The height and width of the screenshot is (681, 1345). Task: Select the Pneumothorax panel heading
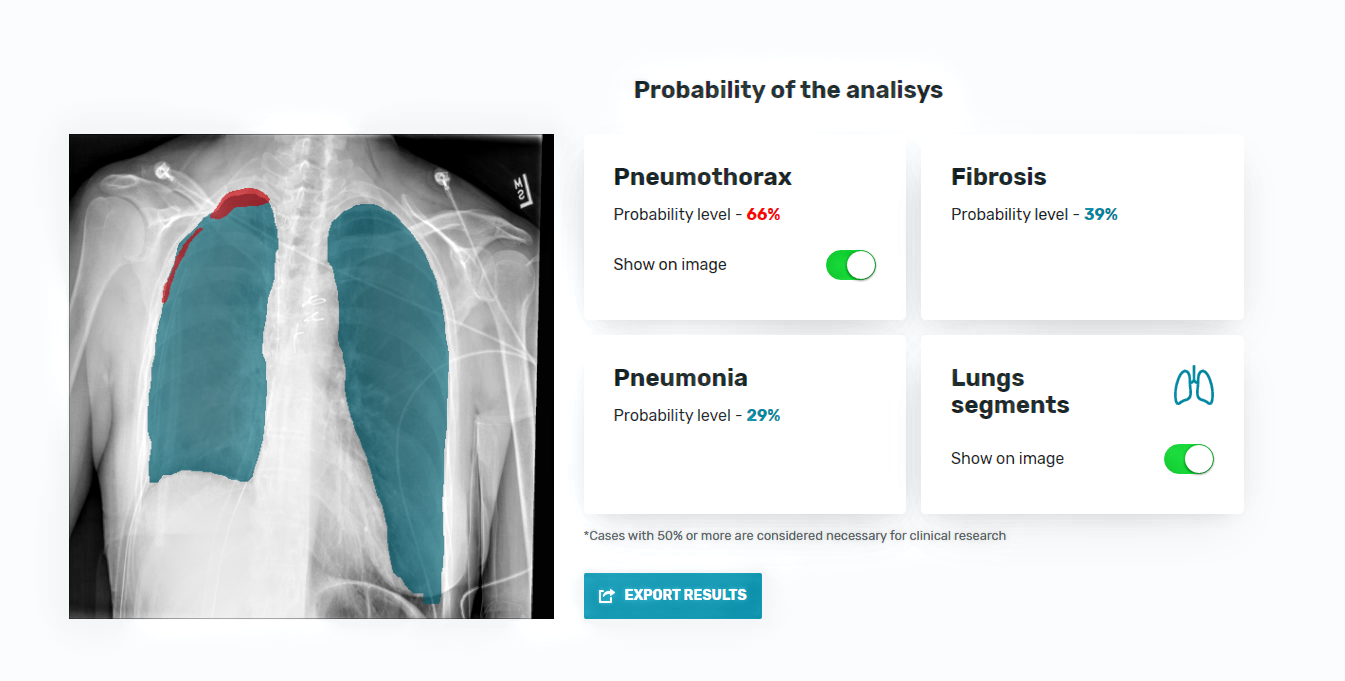tap(702, 177)
